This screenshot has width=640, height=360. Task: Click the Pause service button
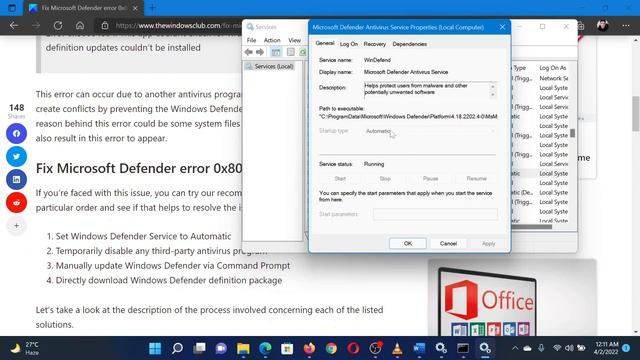pos(430,178)
